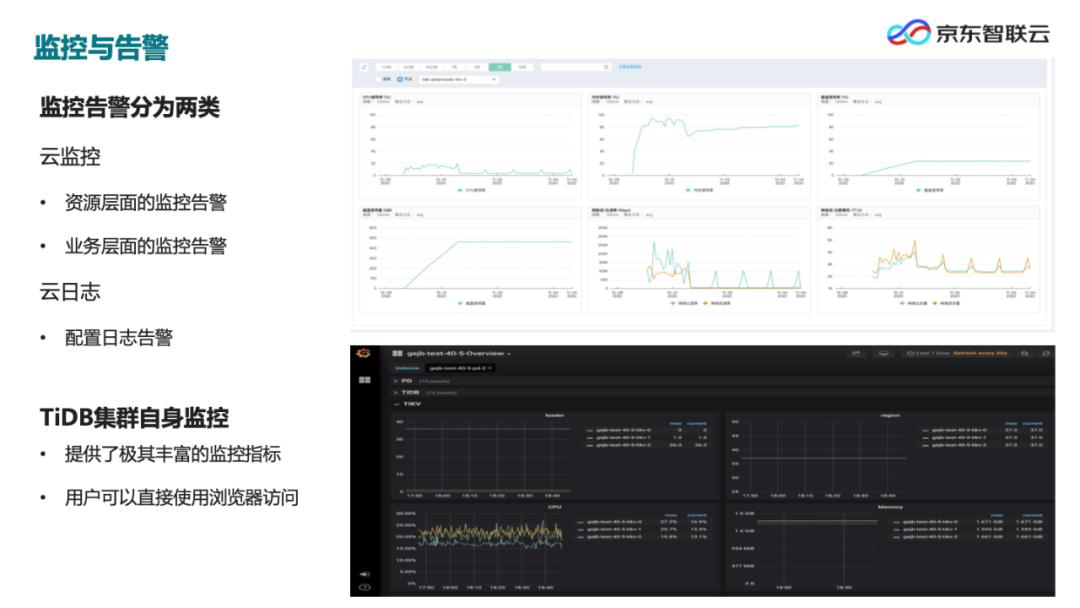Click the heading TiDB集群自身监控
The image size is (1080, 608).
(x=134, y=418)
